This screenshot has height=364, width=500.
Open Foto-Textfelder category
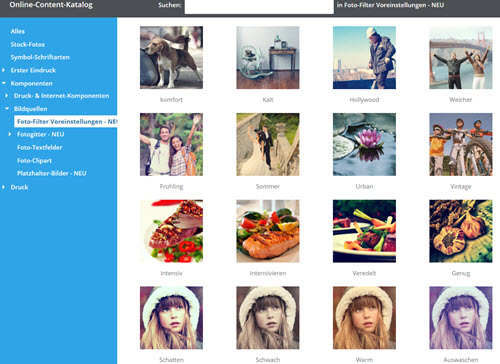39,147
